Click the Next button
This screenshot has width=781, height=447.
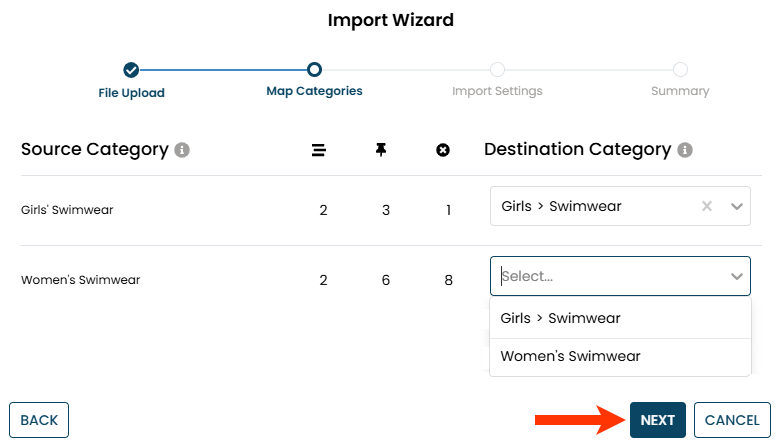click(x=658, y=420)
